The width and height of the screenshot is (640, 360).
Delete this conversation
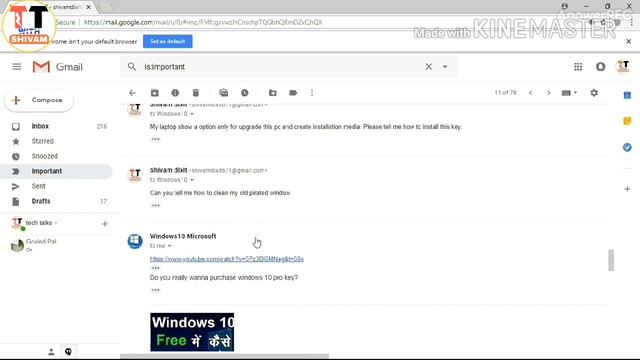[196, 93]
